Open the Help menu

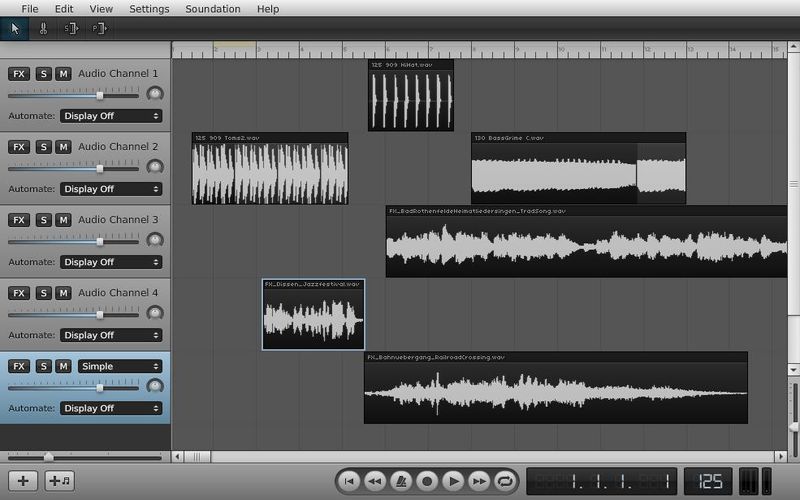click(268, 9)
